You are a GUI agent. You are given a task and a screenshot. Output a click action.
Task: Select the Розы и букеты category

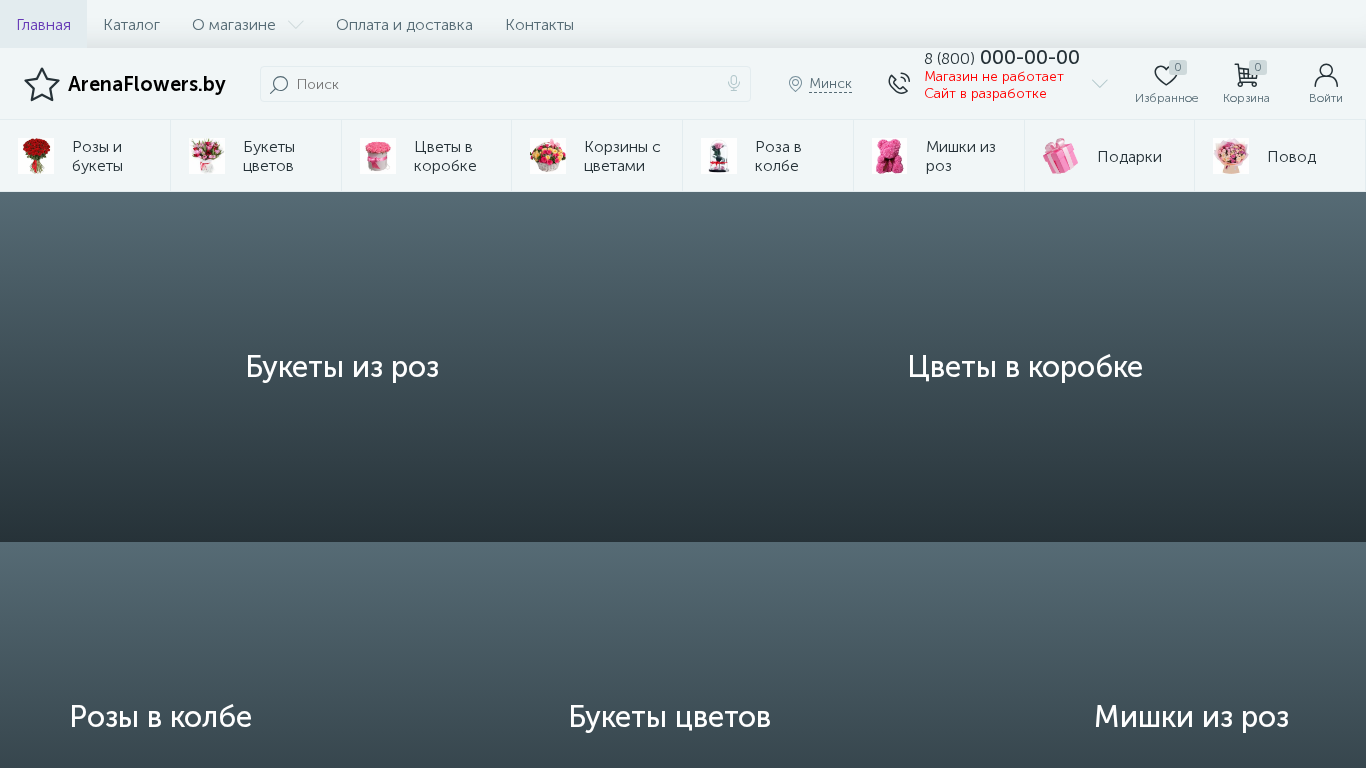tap(98, 156)
